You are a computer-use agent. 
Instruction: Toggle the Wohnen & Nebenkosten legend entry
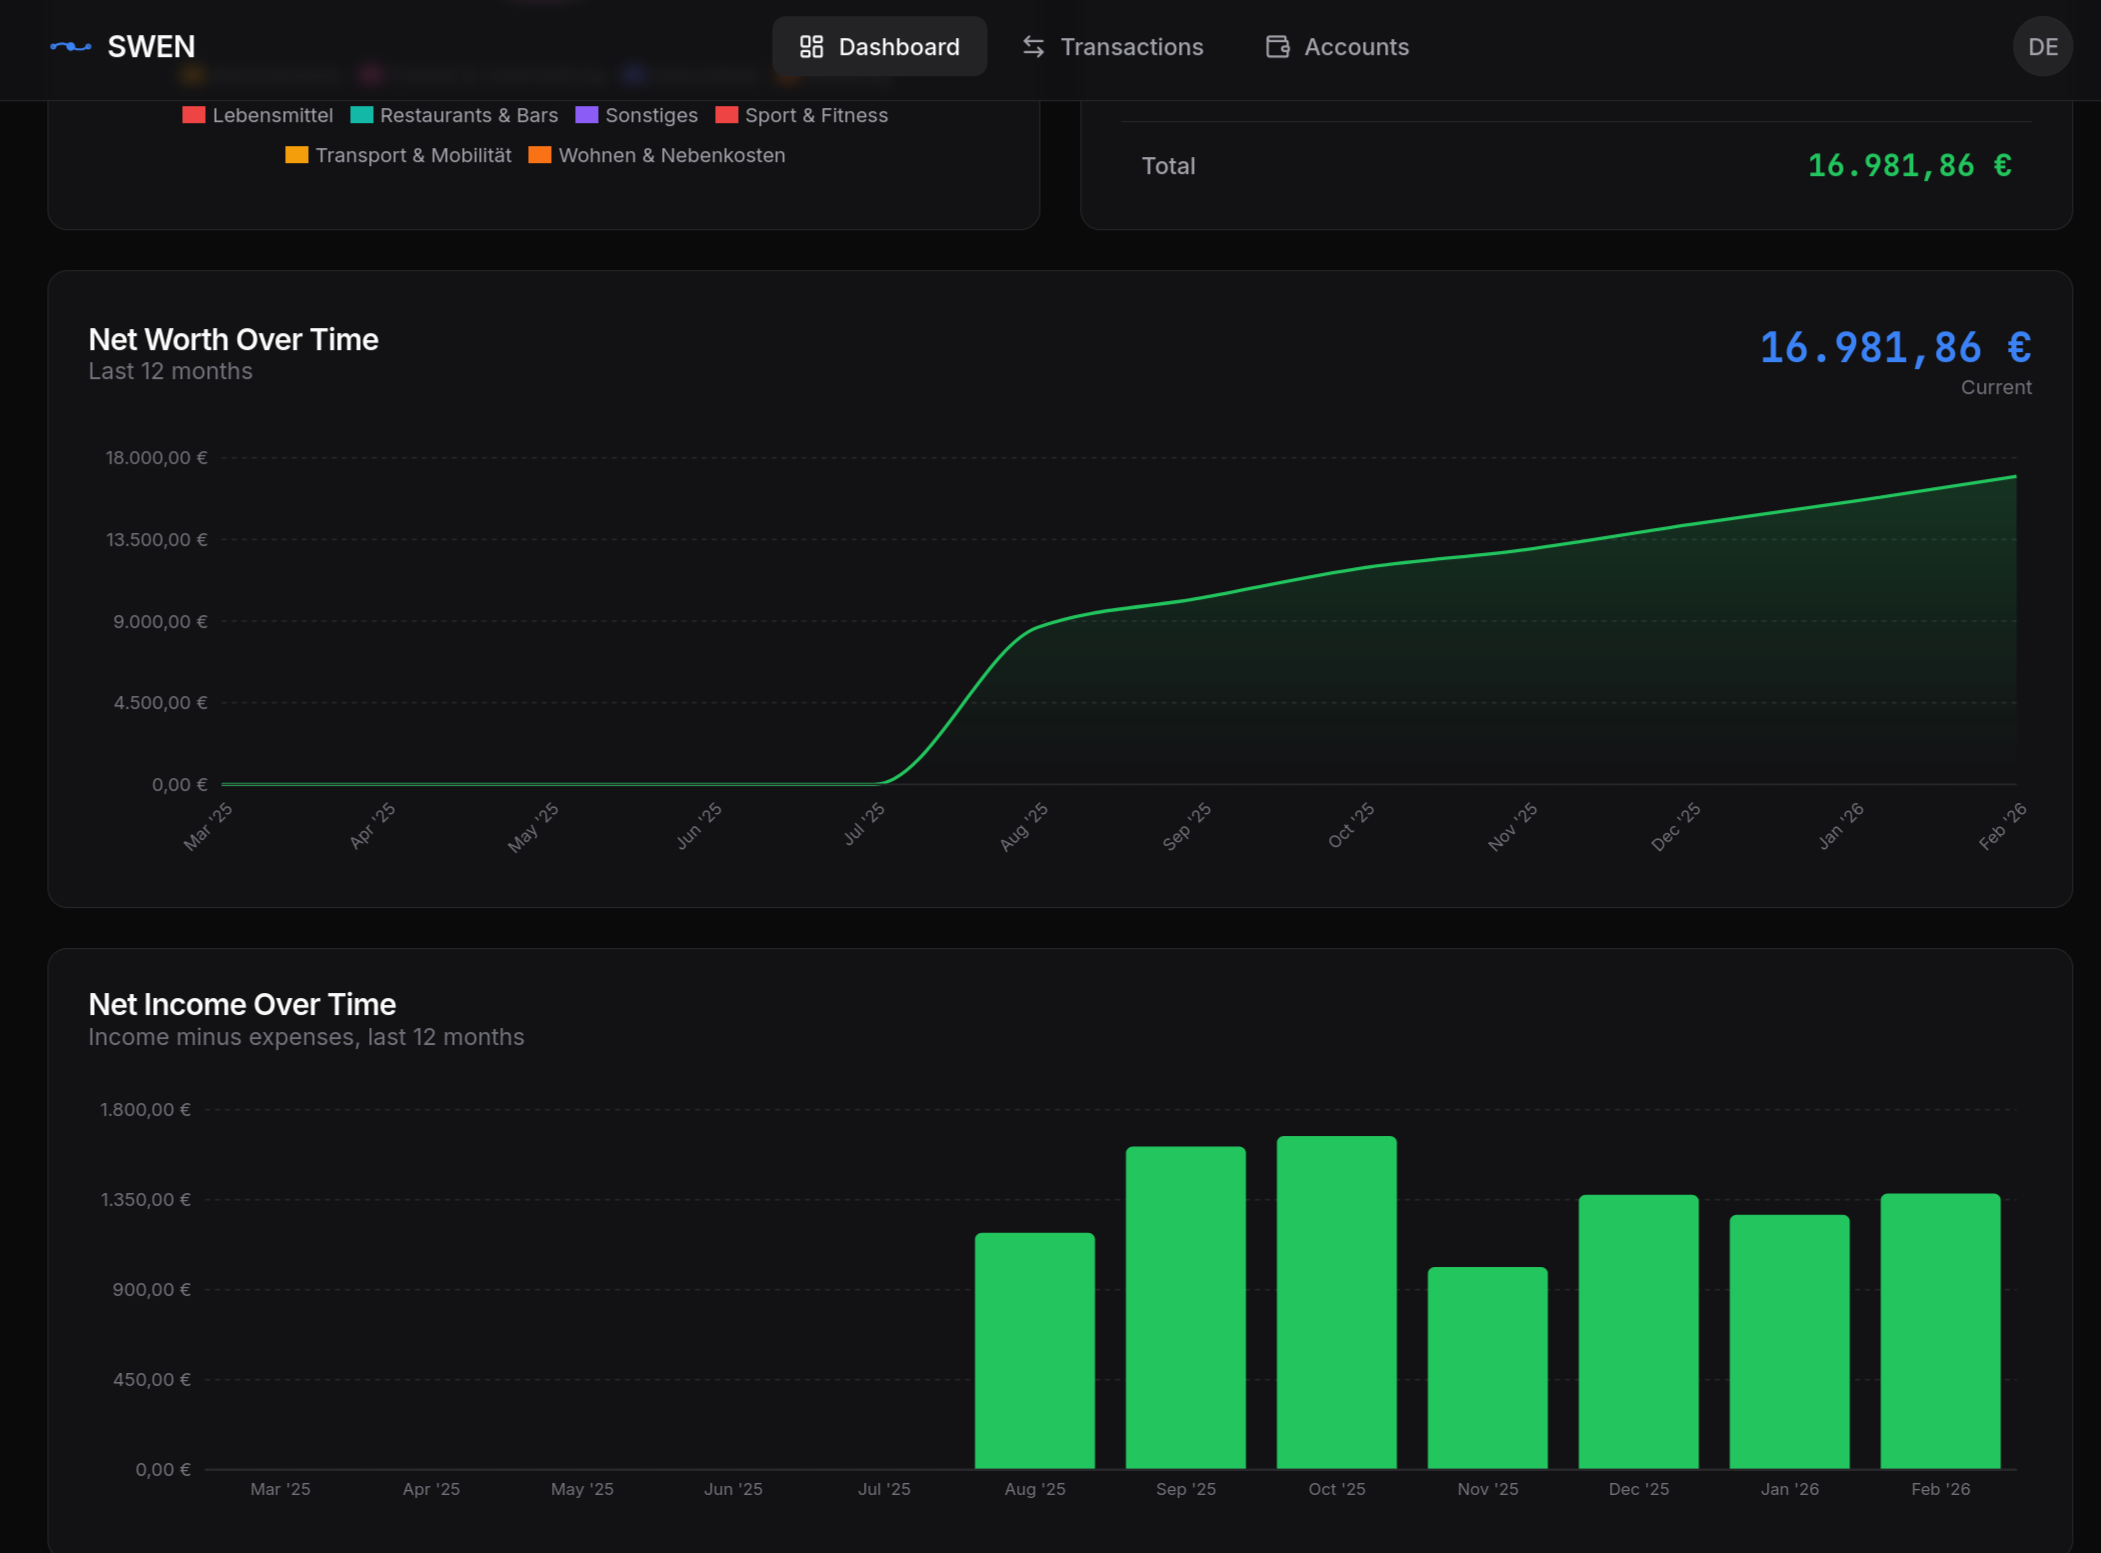[x=657, y=155]
